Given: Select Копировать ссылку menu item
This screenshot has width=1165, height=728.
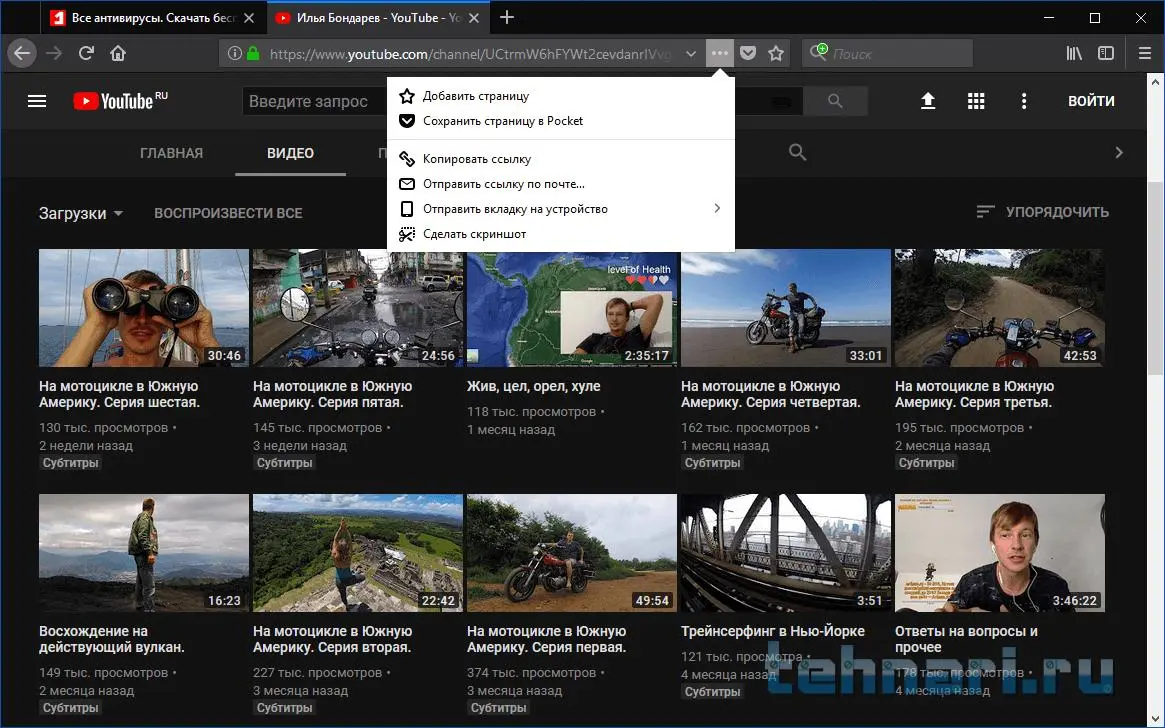Looking at the screenshot, I should [x=476, y=159].
